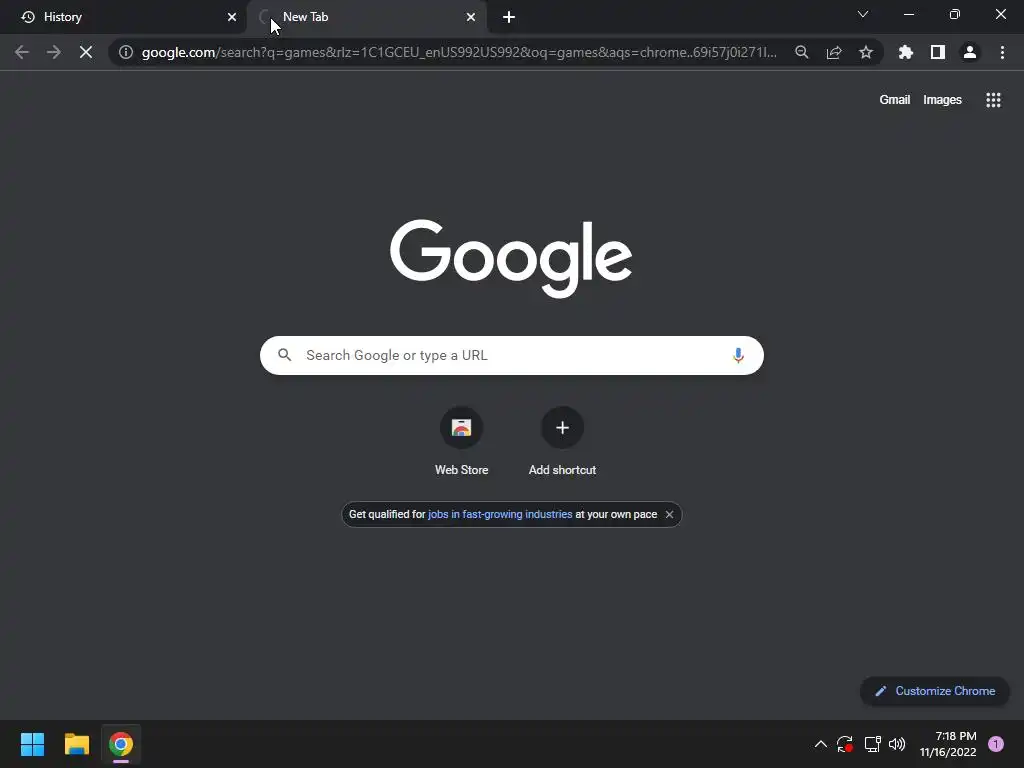
Task: Share this page icon
Action: [834, 52]
